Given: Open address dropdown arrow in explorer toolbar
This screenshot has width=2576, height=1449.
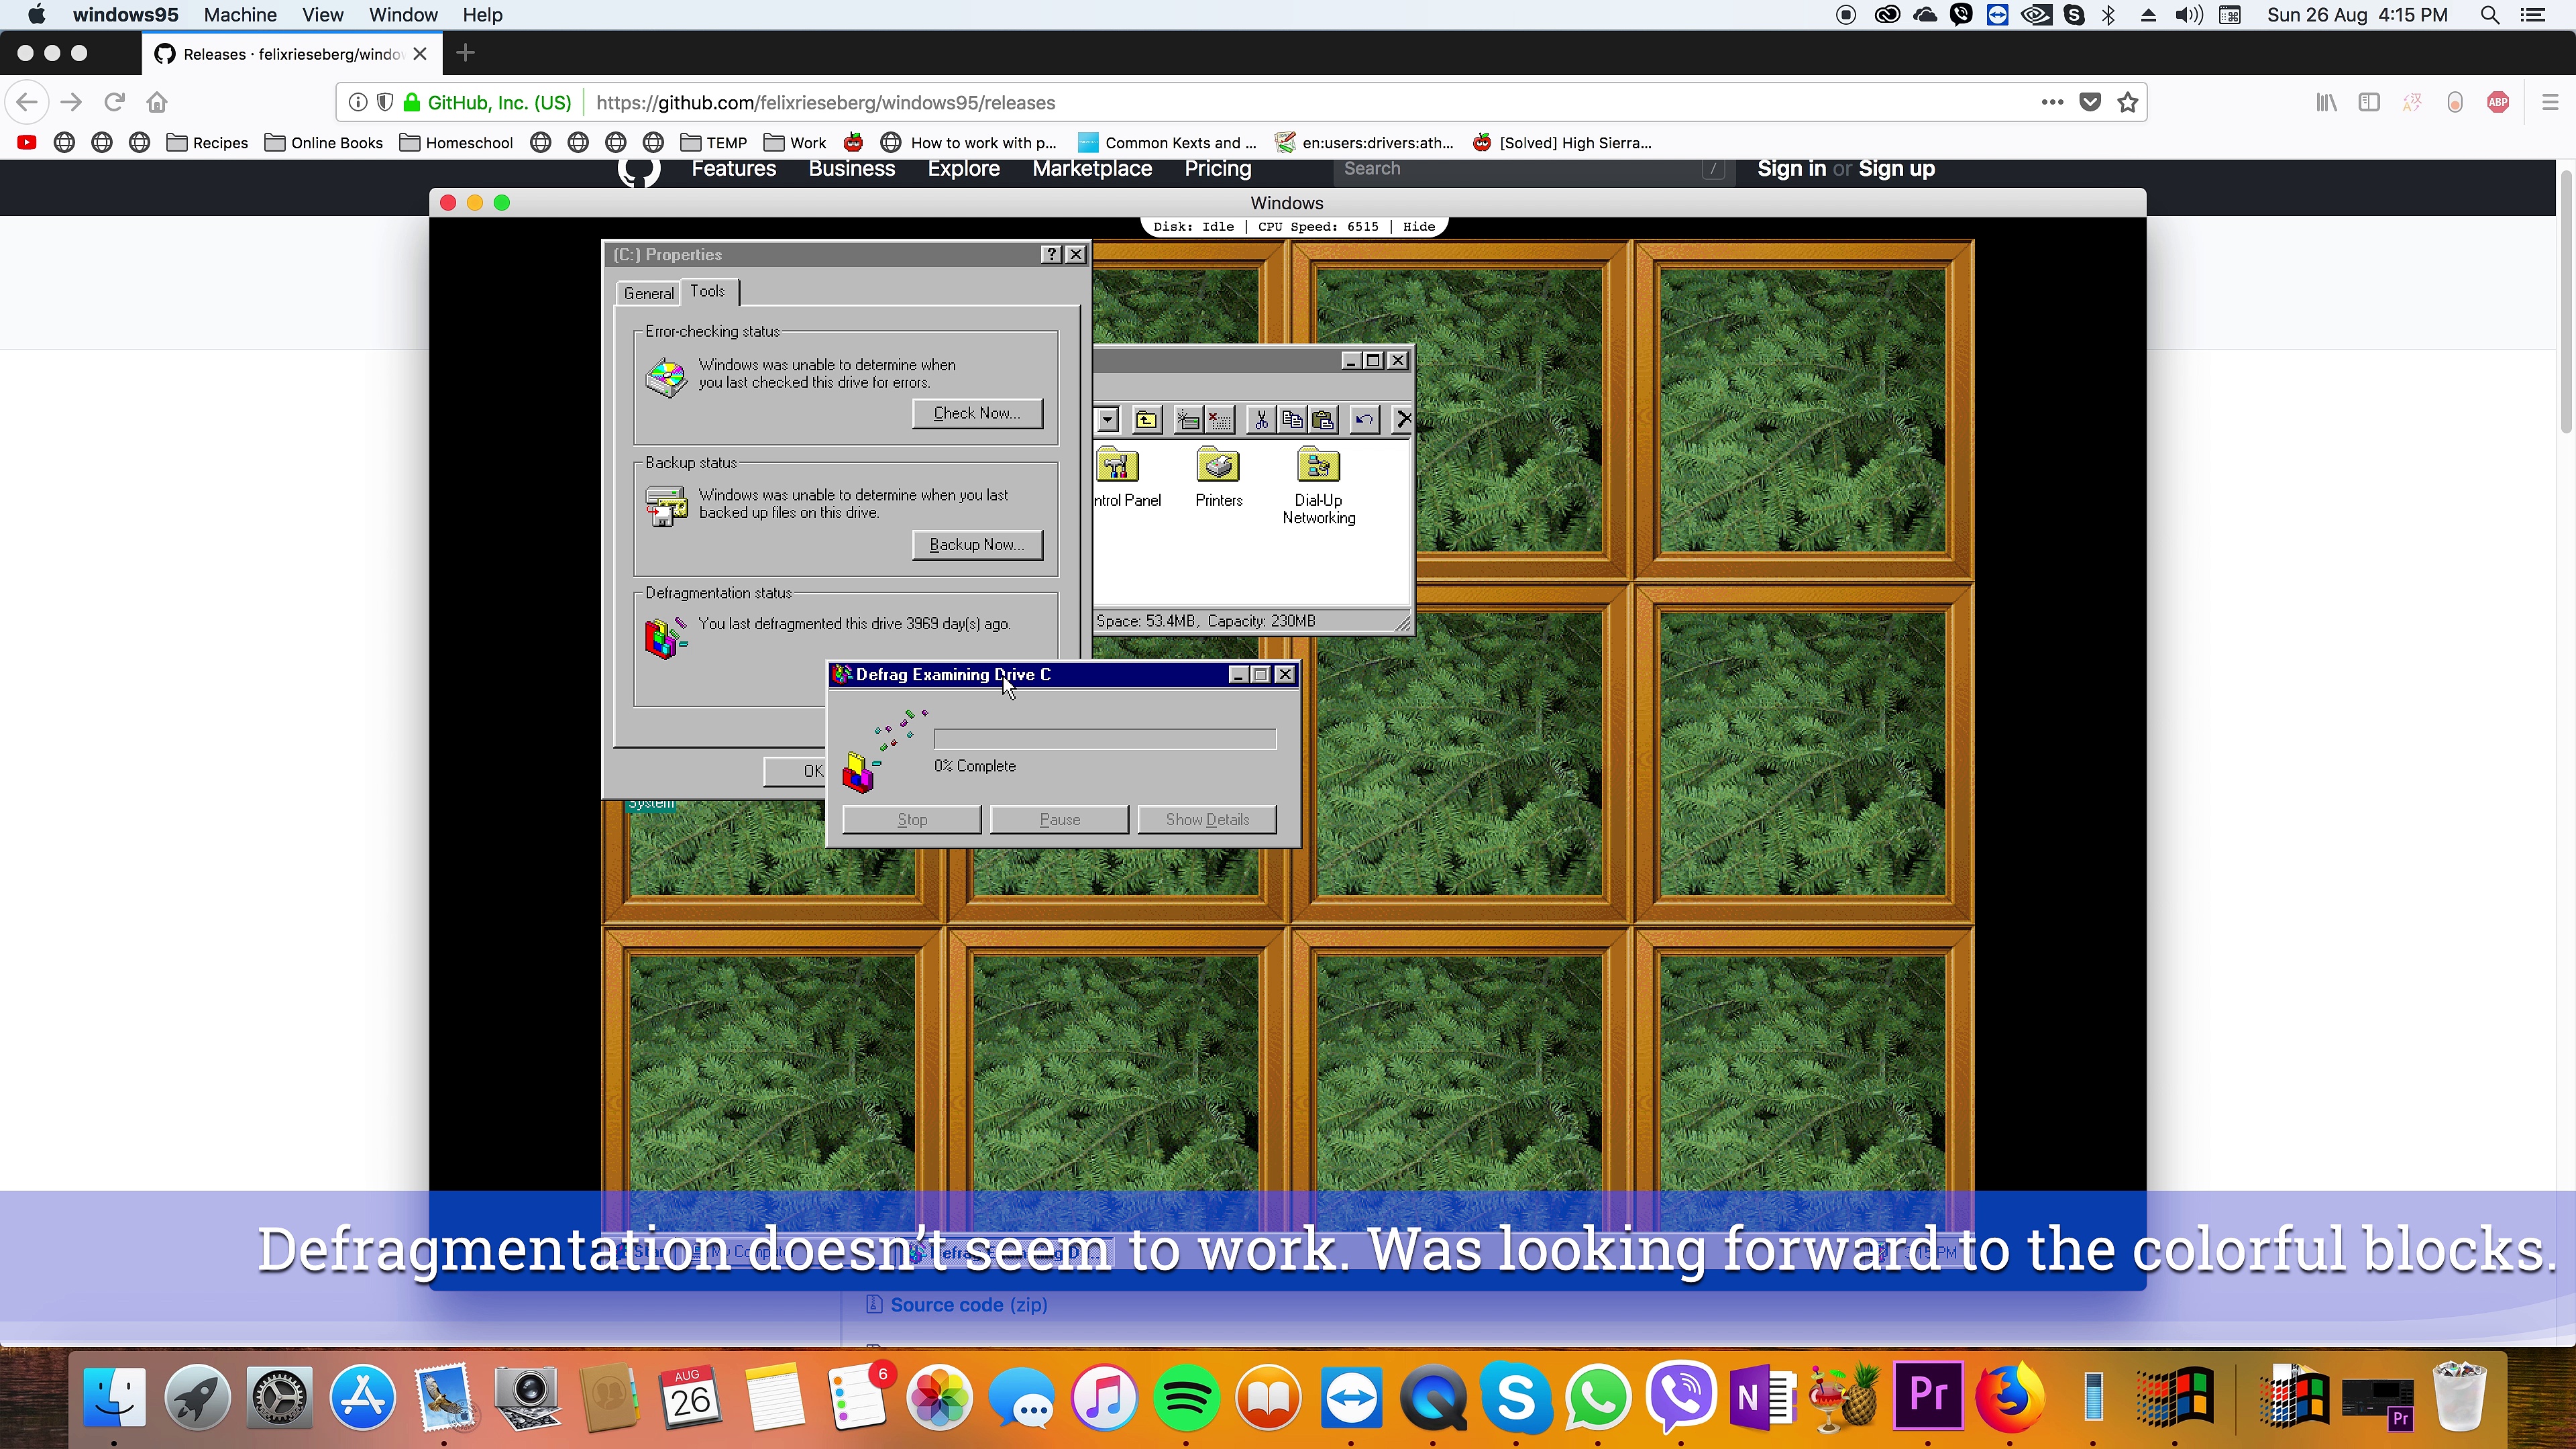Looking at the screenshot, I should tap(1107, 420).
